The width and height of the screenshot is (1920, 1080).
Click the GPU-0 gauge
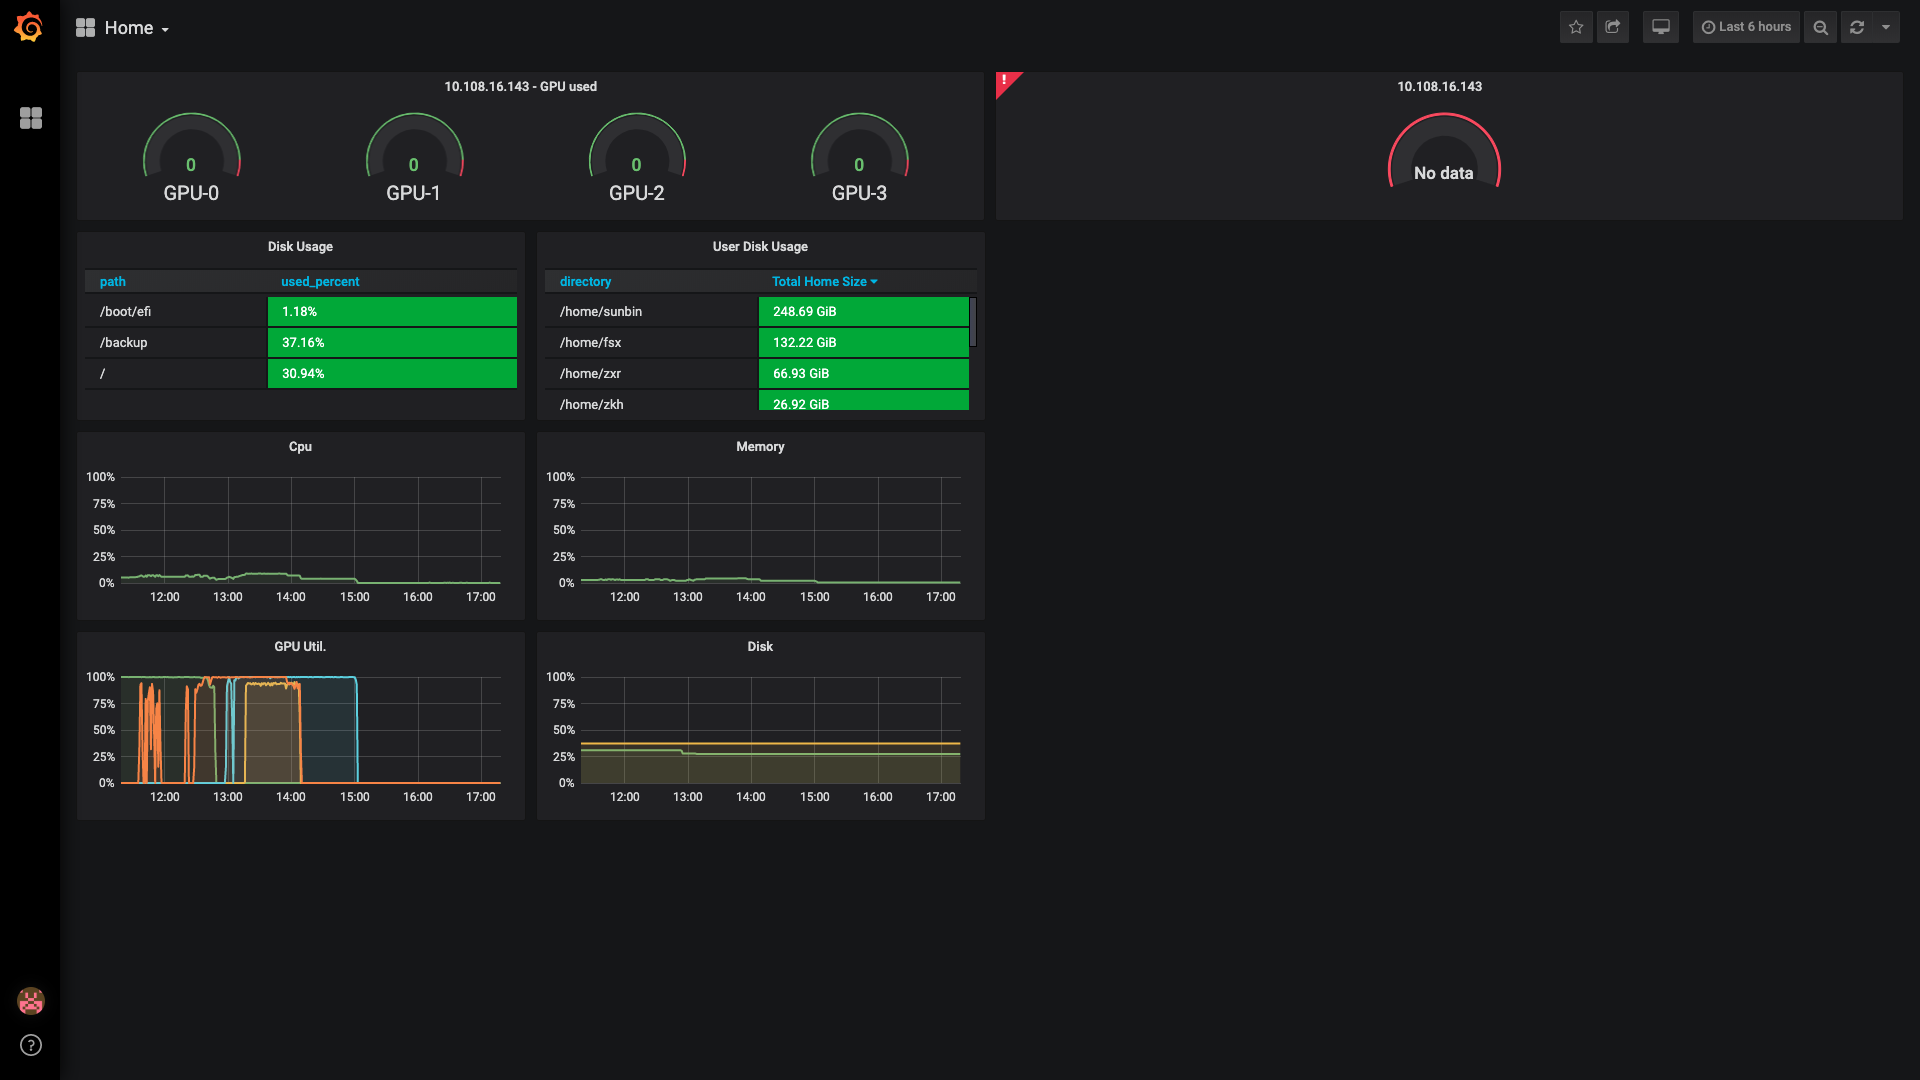tap(191, 158)
